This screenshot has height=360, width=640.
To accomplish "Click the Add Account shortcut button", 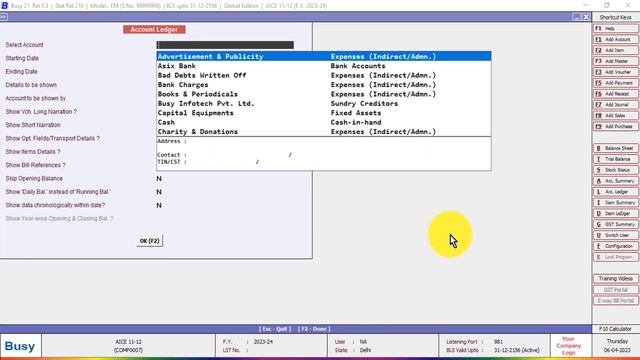I will coord(616,40).
